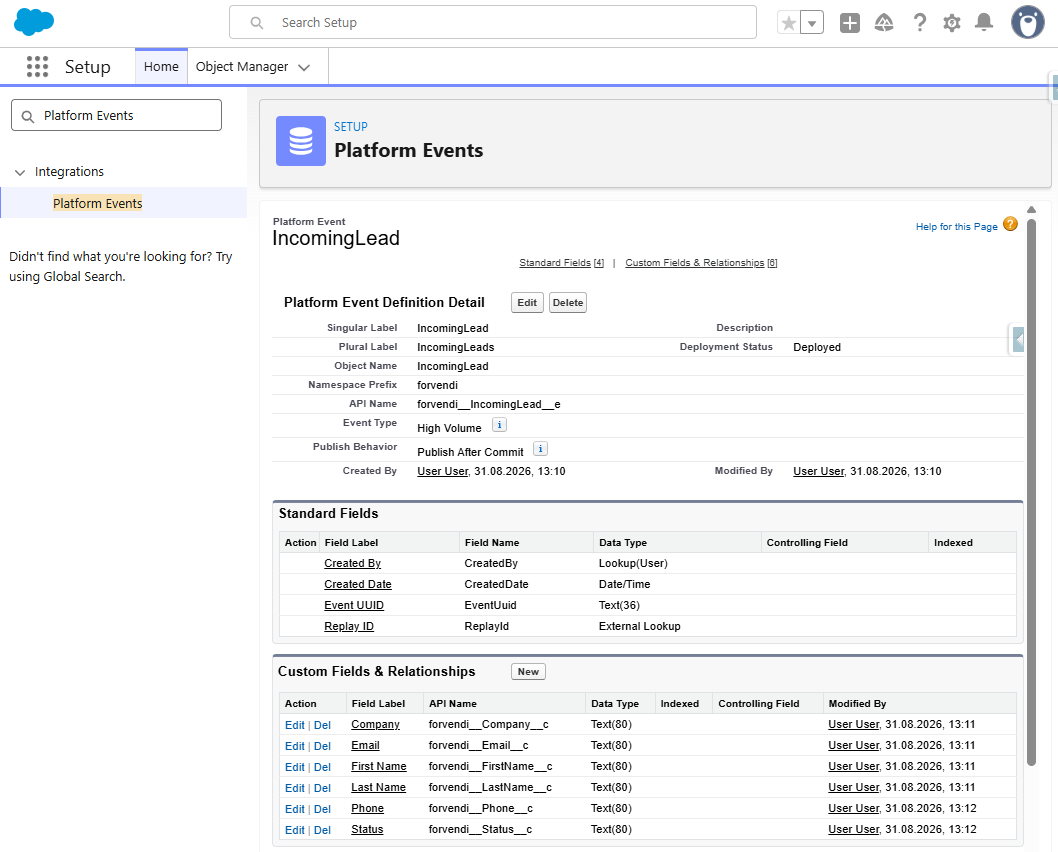
Task: Click the Quick Find magnifier icon
Action: (28, 117)
